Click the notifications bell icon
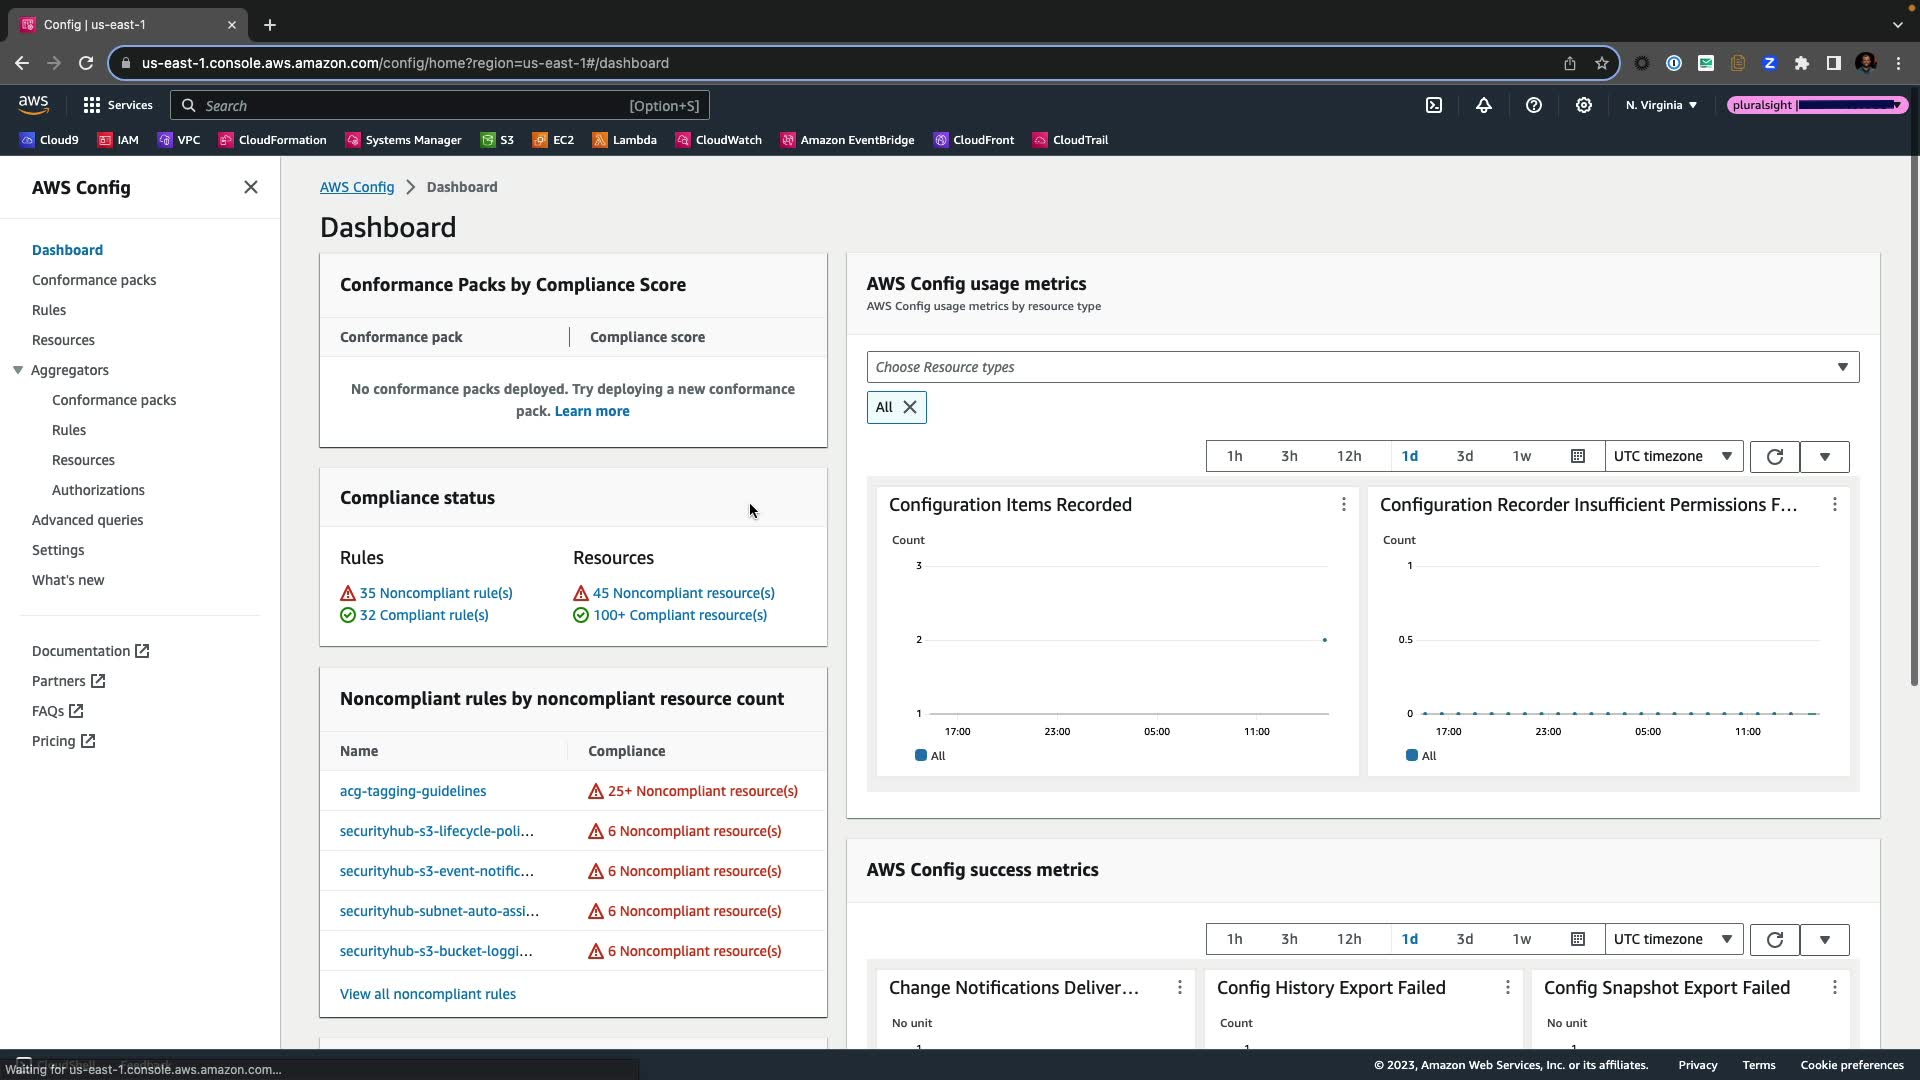Viewport: 1920px width, 1080px height. pyautogui.click(x=1484, y=105)
